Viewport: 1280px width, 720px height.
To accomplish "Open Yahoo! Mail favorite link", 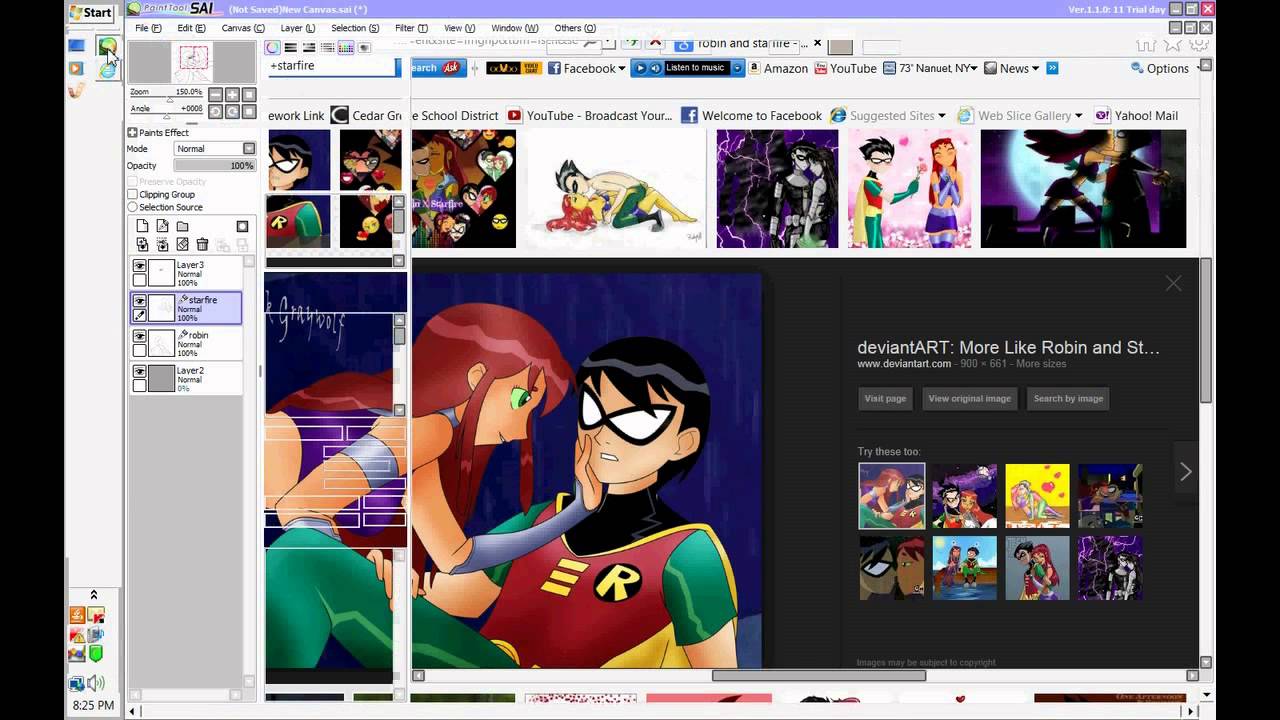I will click(1137, 116).
